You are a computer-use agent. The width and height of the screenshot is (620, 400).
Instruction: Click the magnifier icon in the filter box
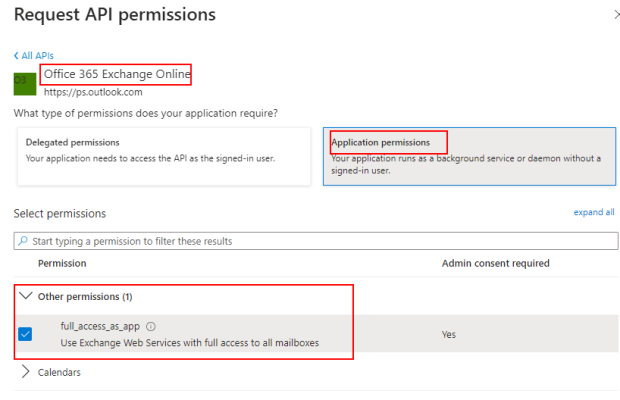23,241
